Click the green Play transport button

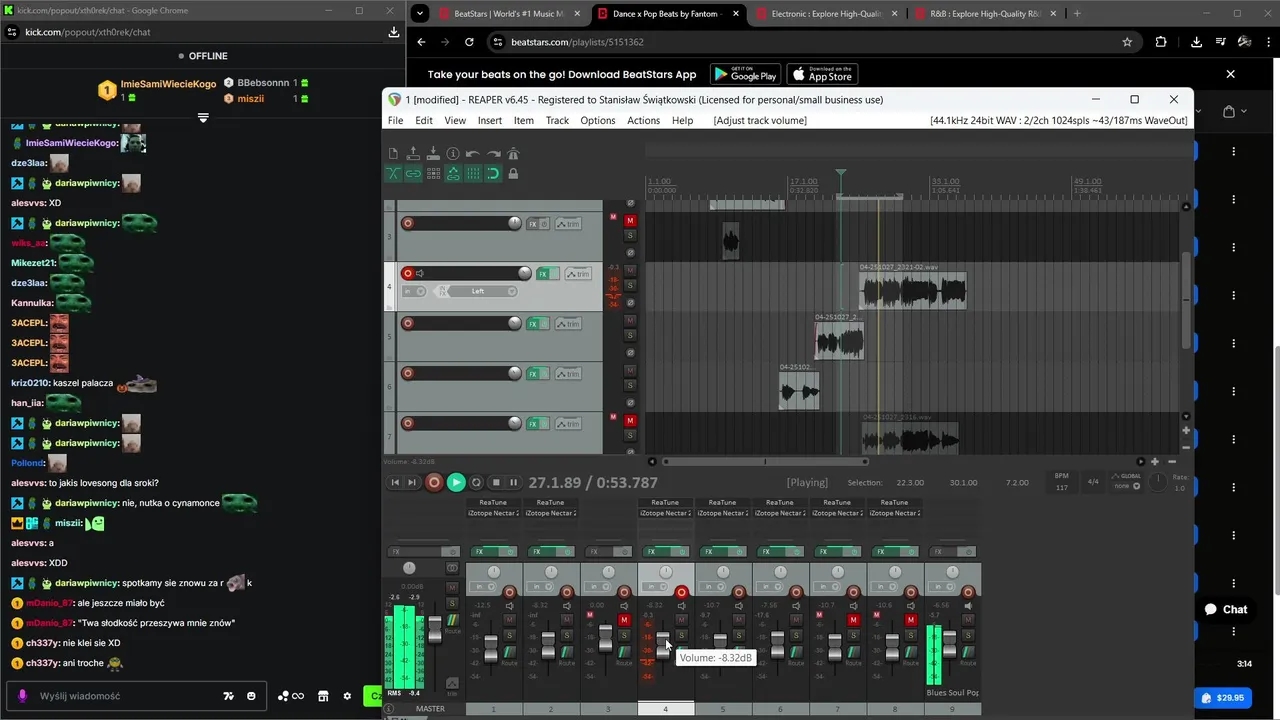pyautogui.click(x=456, y=483)
